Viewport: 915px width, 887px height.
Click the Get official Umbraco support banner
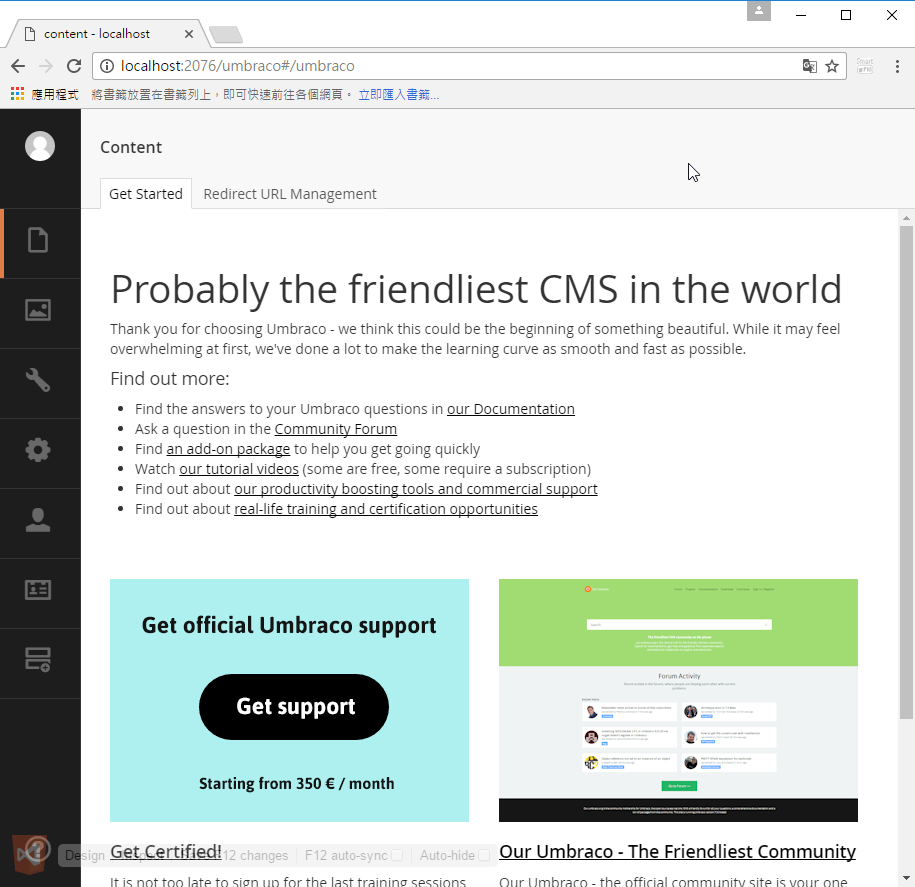coord(289,700)
